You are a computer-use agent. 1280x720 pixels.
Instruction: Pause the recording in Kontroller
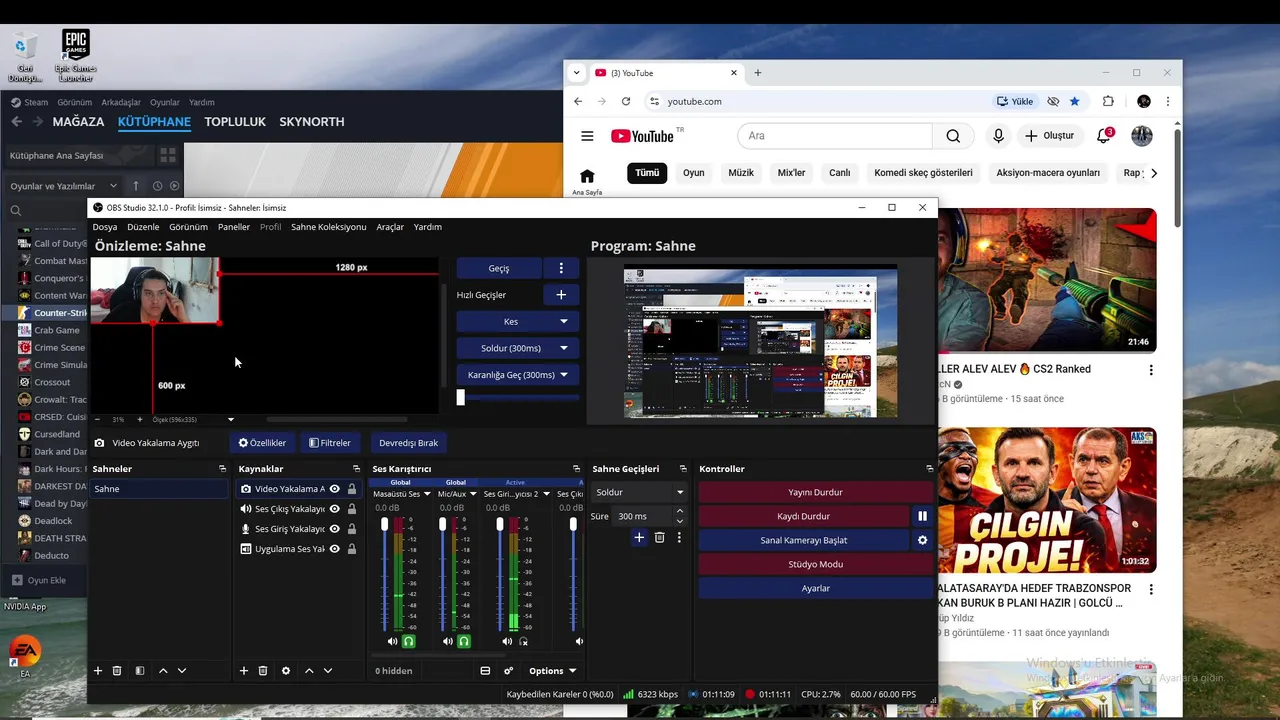tap(922, 516)
